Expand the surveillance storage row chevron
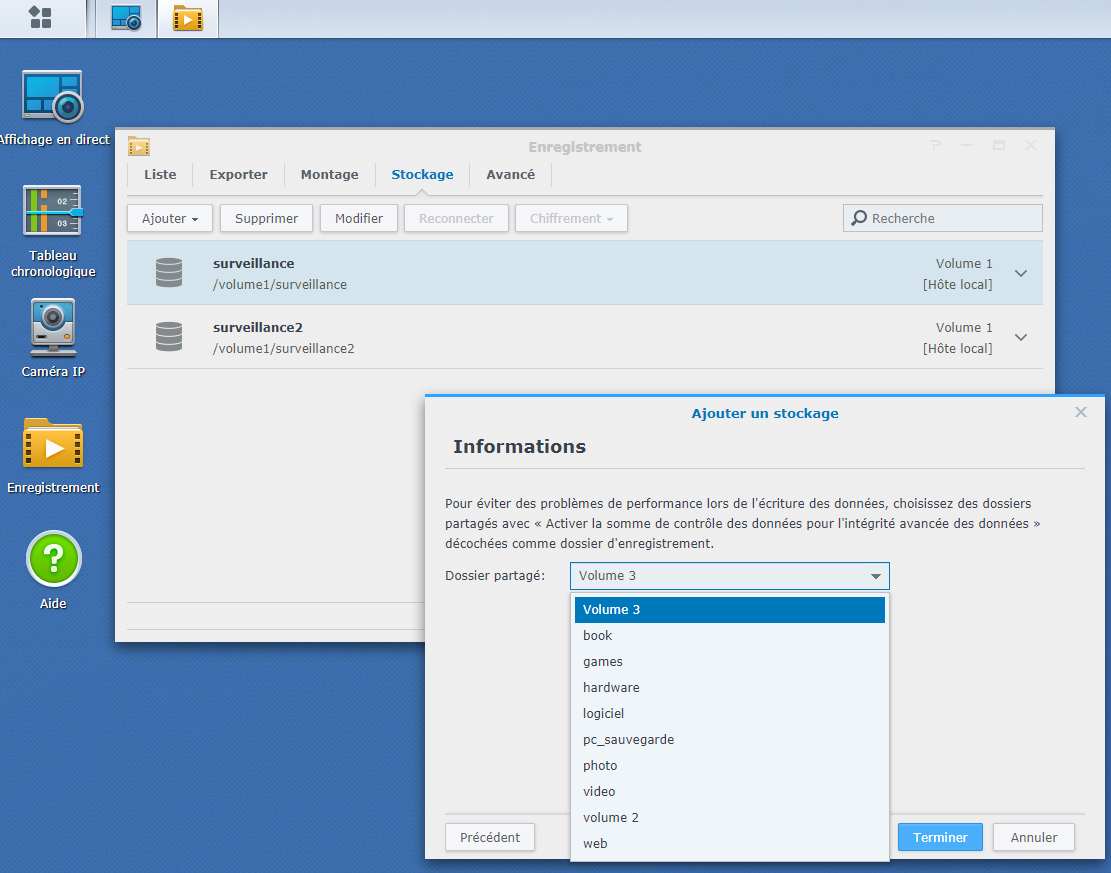This screenshot has height=873, width=1111. tap(1020, 273)
